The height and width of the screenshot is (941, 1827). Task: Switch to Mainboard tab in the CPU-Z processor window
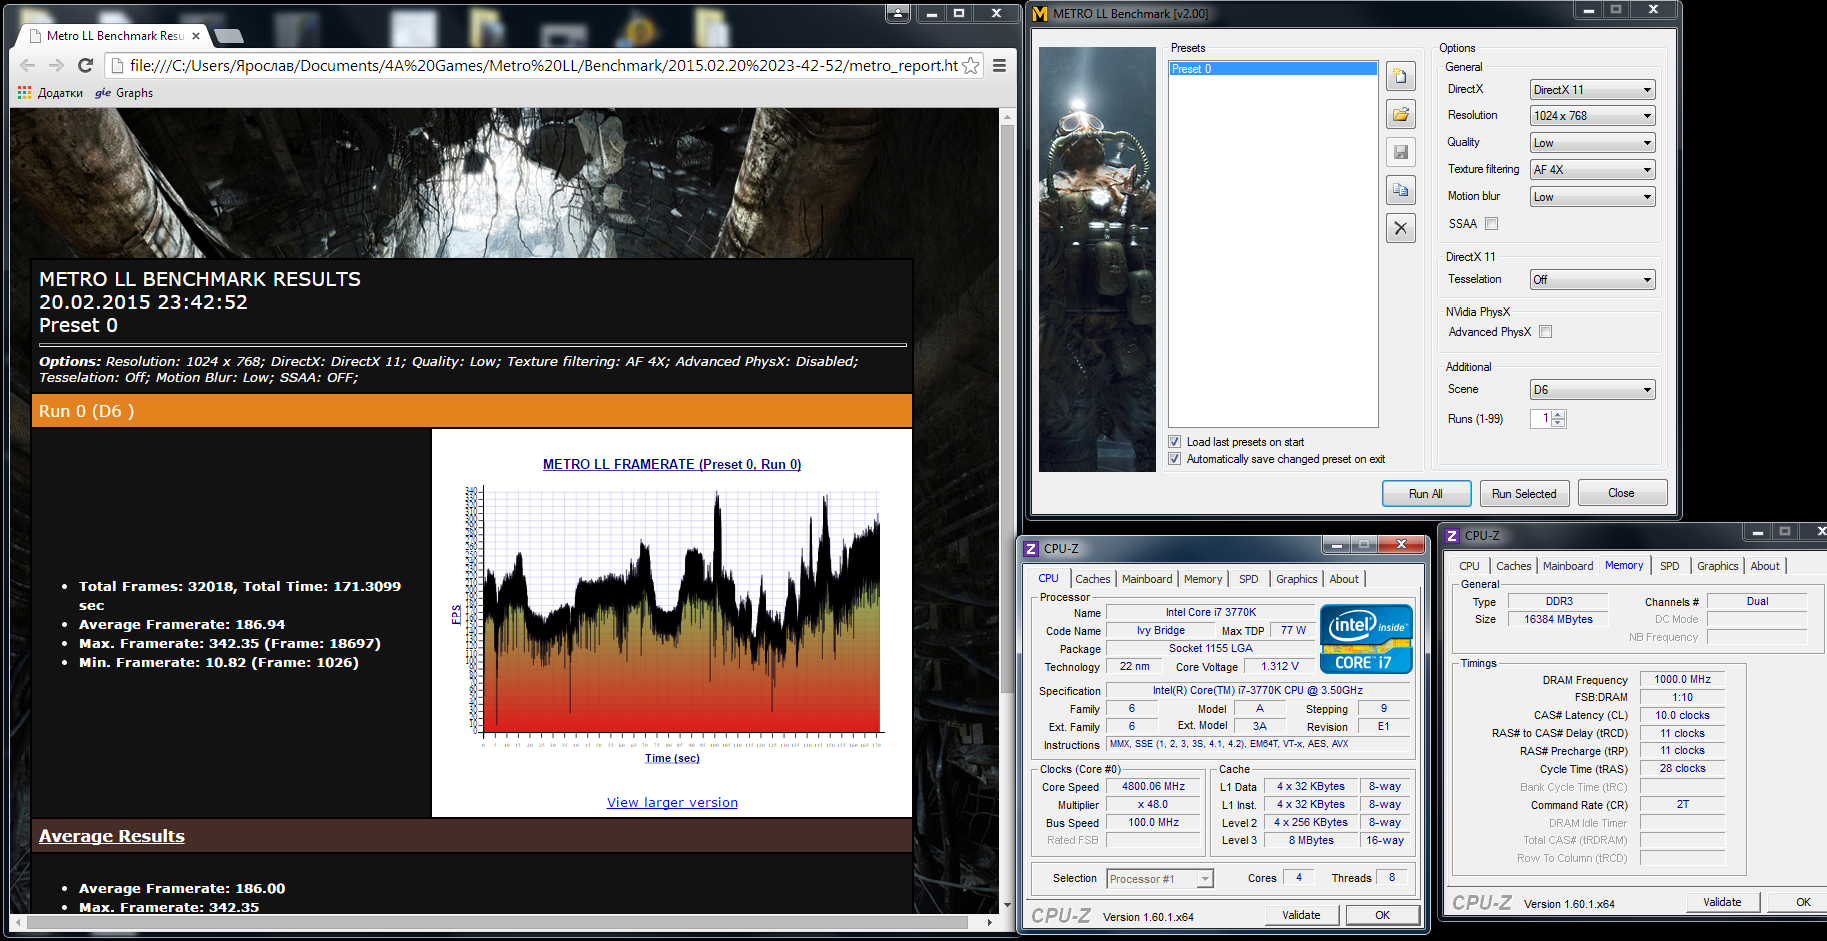click(x=1147, y=579)
